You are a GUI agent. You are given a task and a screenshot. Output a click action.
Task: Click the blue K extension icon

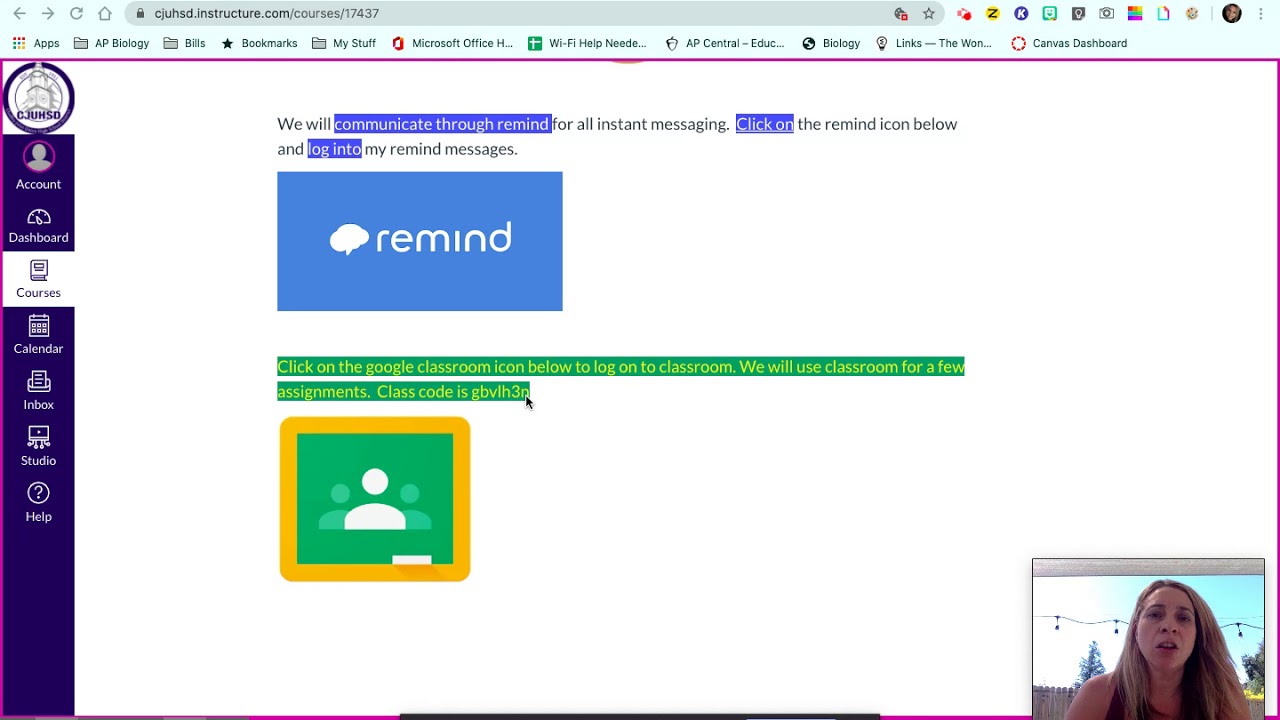(1021, 13)
